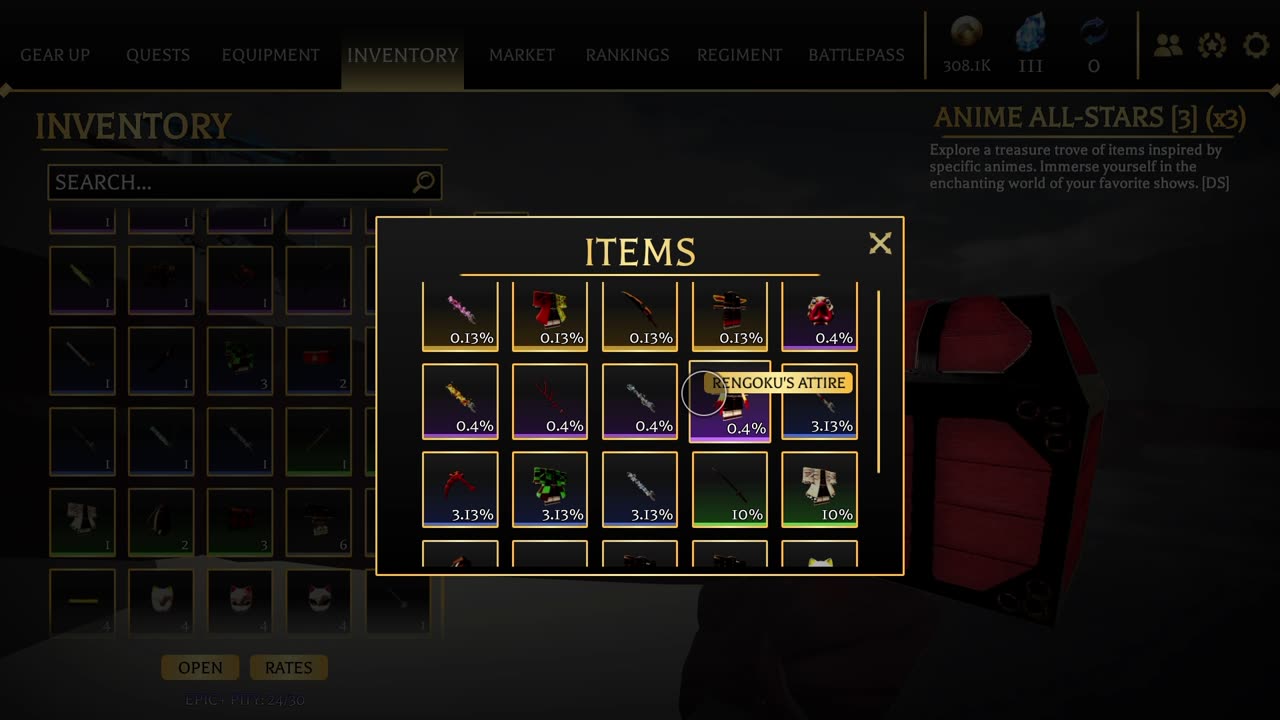Click the Rates button
Viewport: 1280px width, 720px height.
(x=289, y=668)
